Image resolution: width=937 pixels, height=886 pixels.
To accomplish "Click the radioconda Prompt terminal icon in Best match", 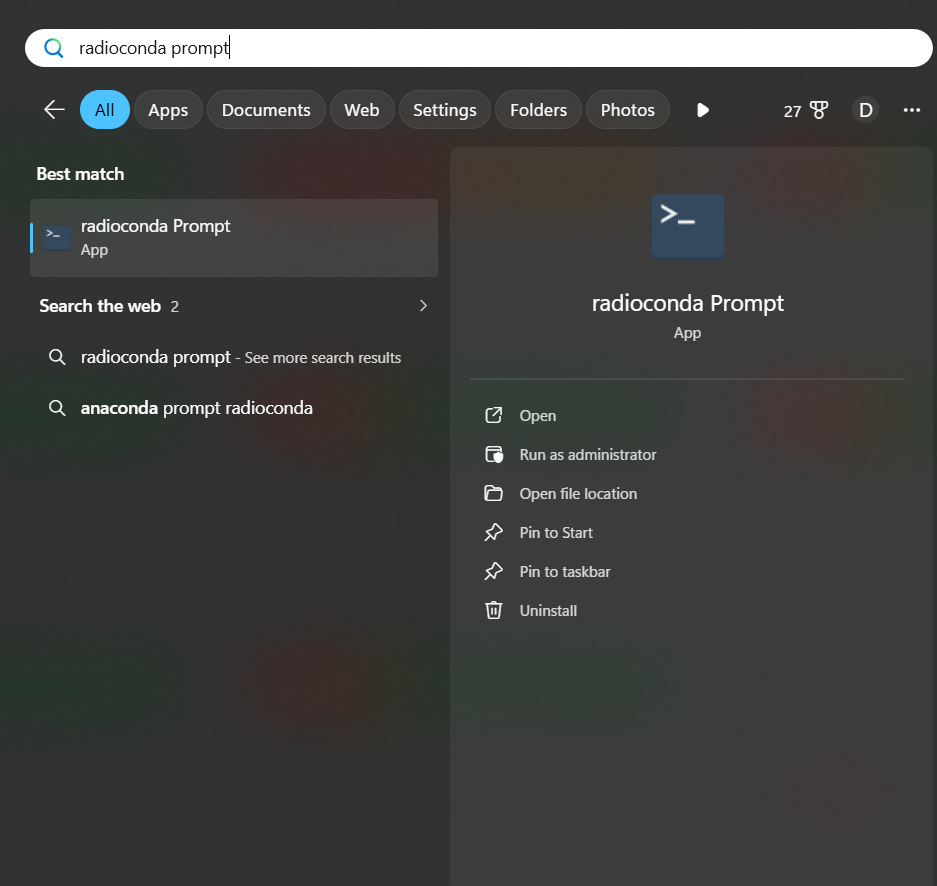I will pyautogui.click(x=57, y=237).
